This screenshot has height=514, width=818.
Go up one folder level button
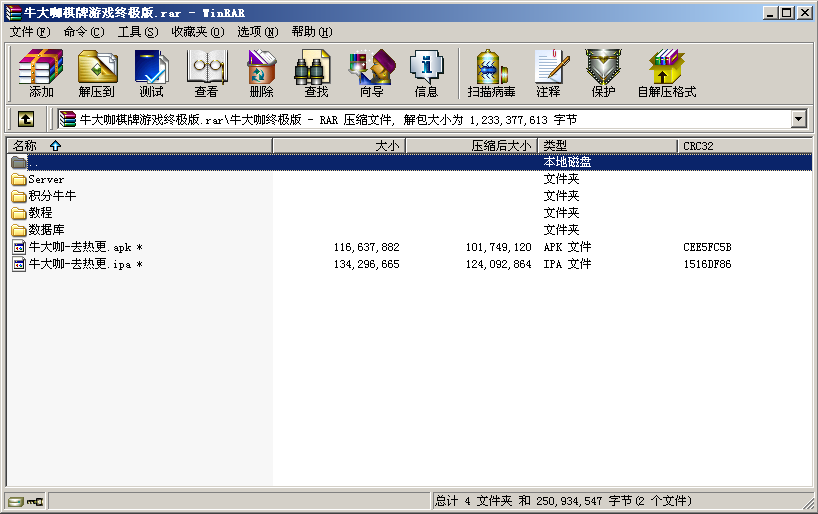pos(26,119)
